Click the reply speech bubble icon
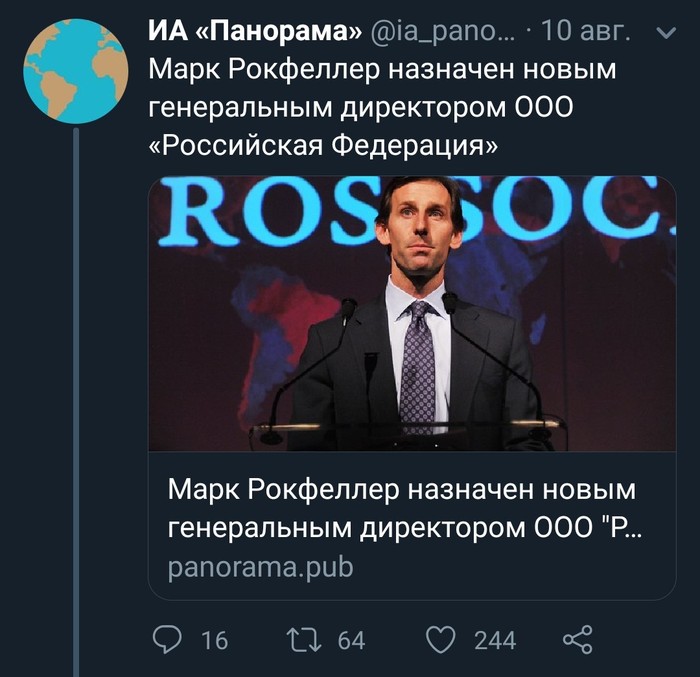Screen dimensions: 700x677 (167, 639)
